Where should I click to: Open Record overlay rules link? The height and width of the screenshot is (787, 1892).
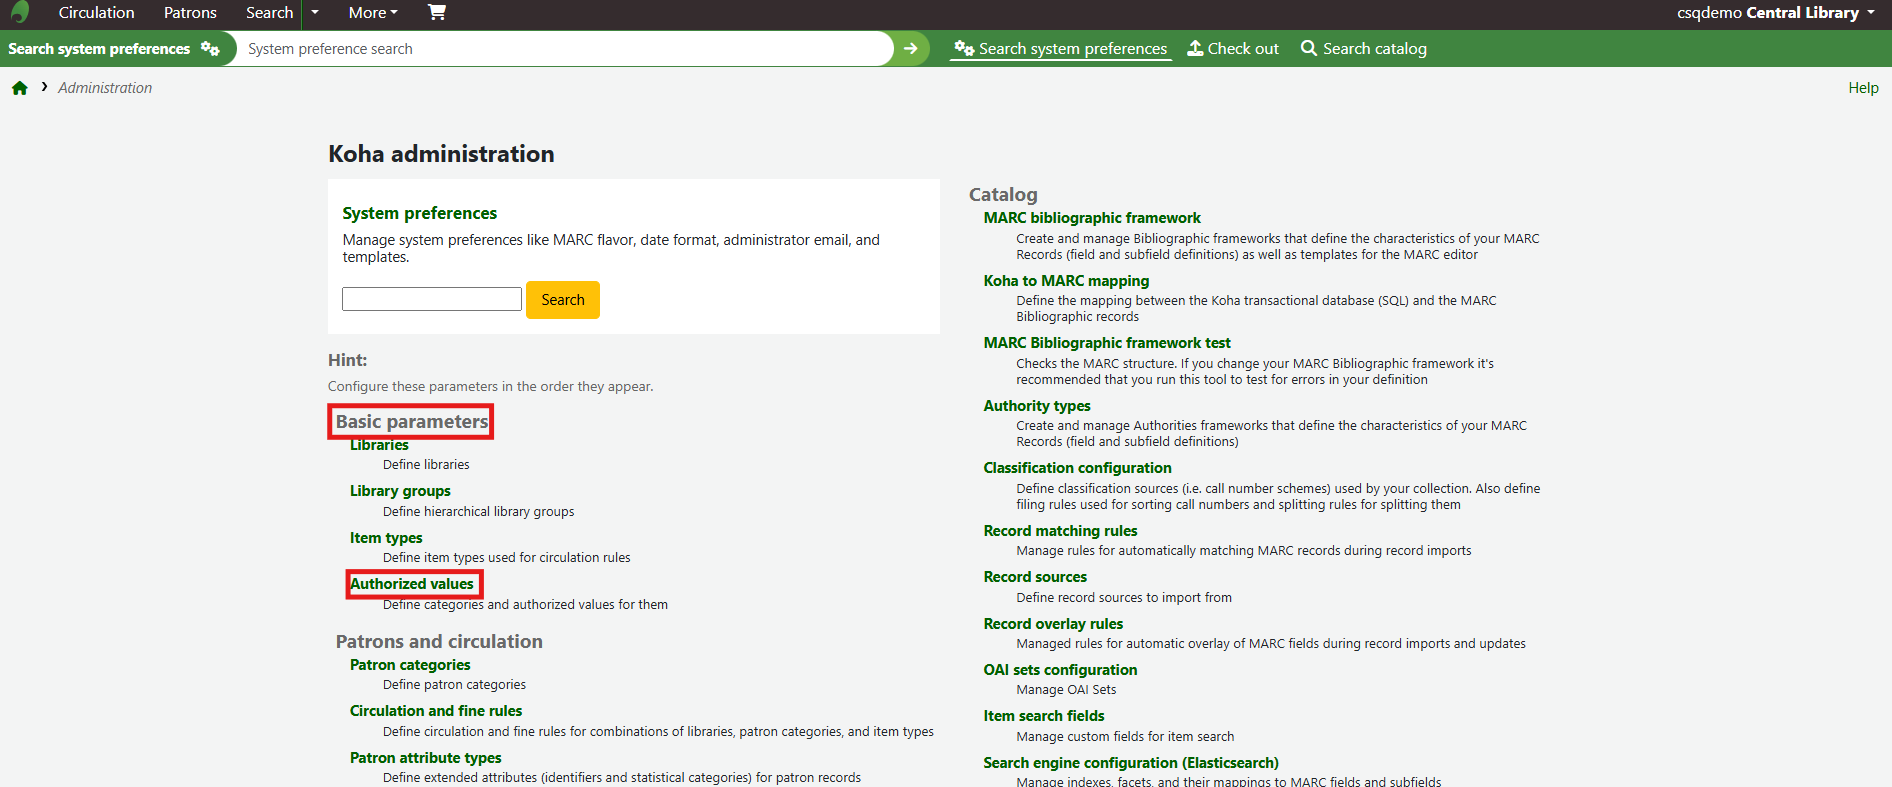tap(1053, 624)
